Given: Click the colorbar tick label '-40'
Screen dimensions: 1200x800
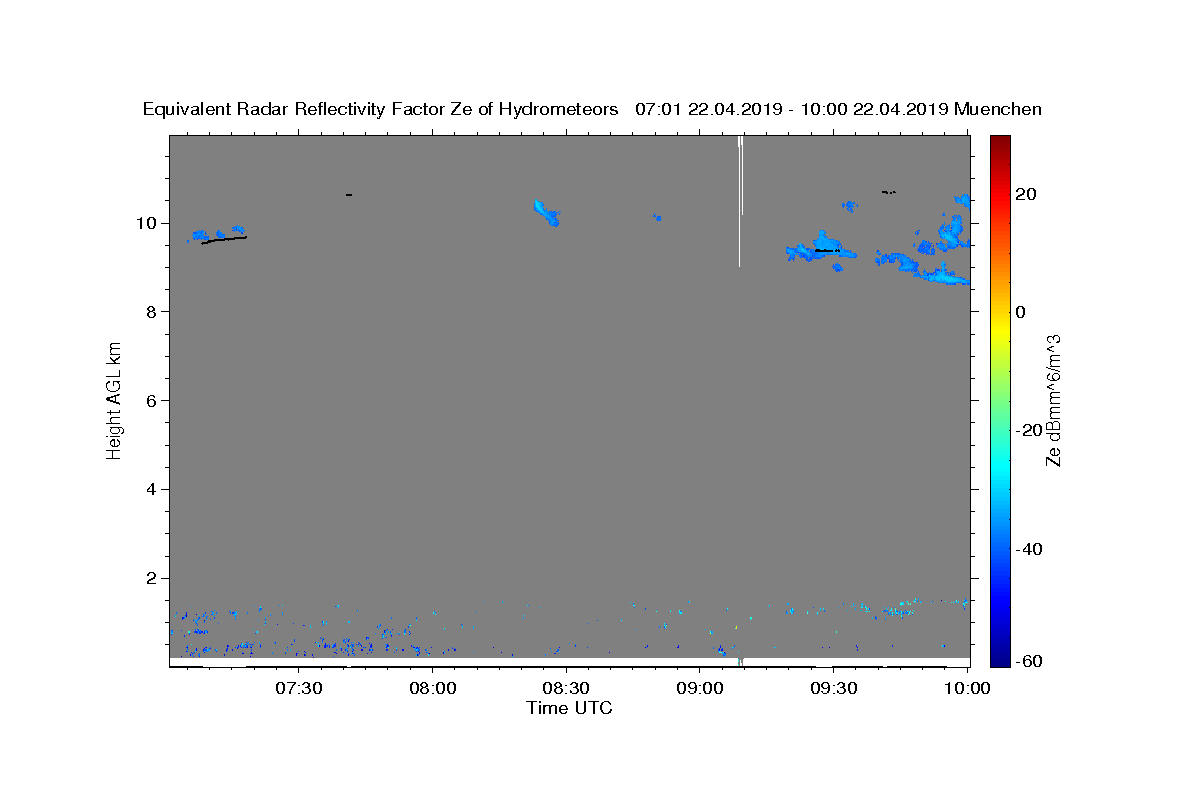Looking at the screenshot, I should coord(1028,549).
